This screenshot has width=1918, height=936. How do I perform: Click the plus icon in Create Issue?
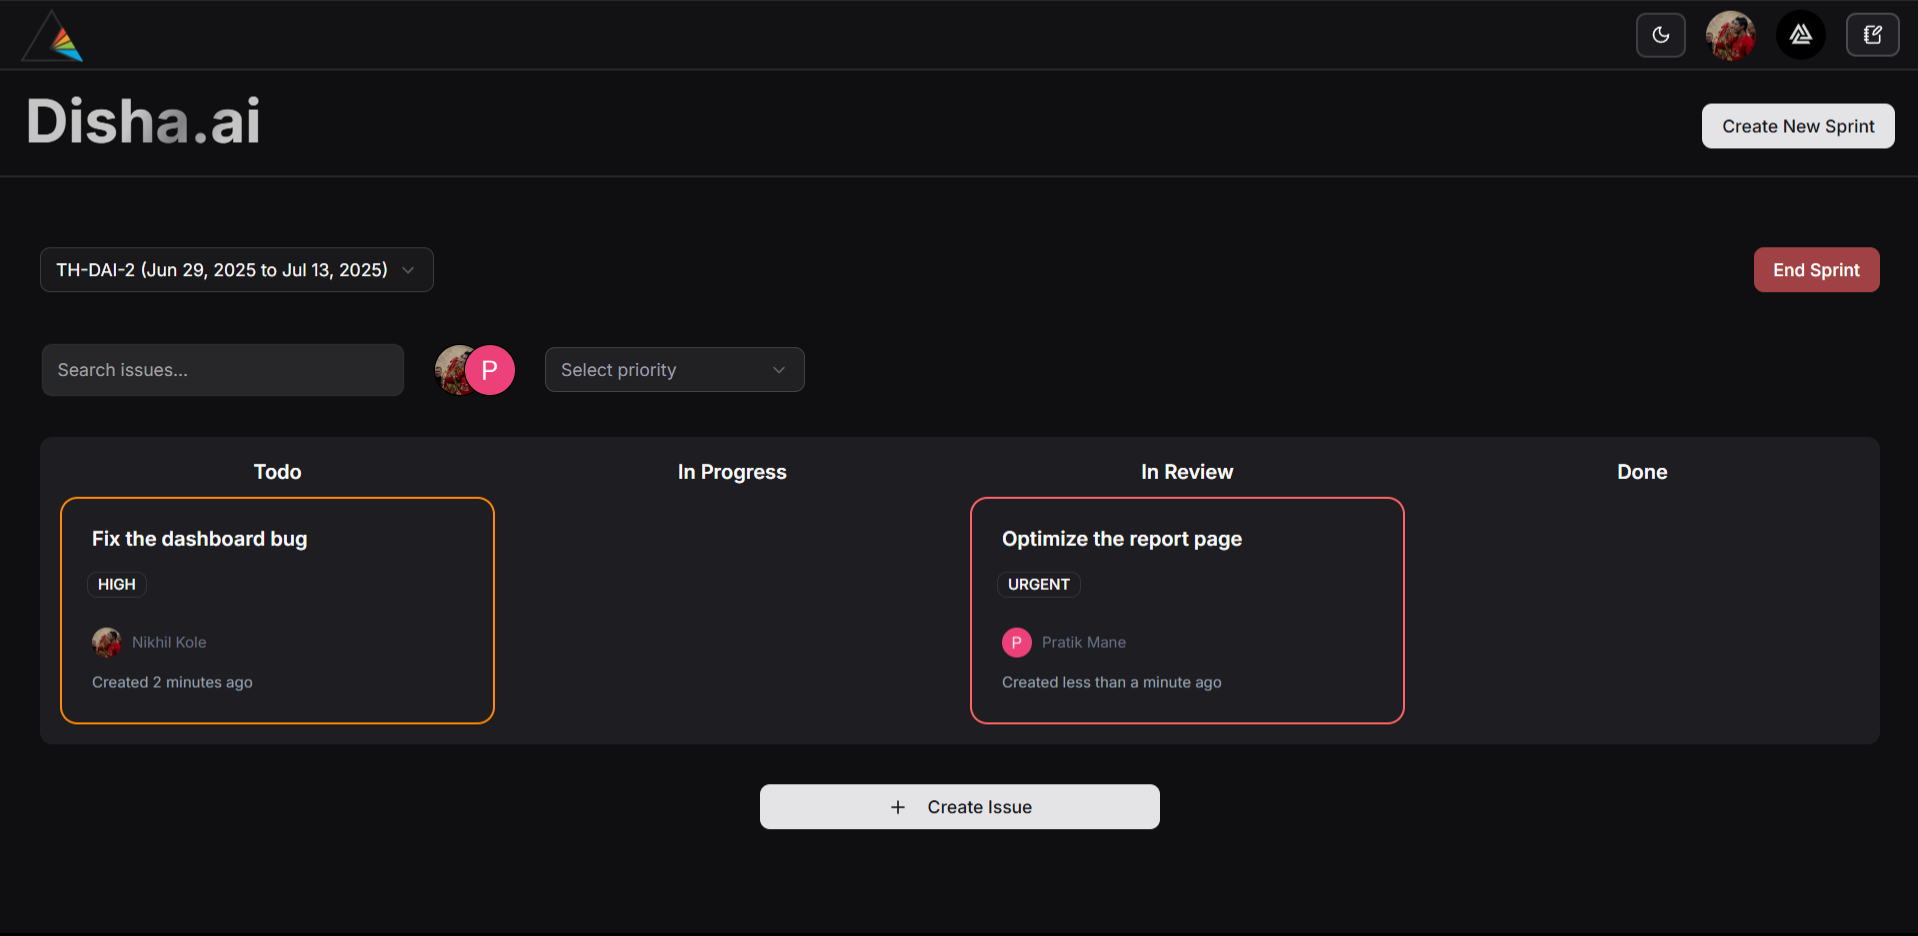click(x=898, y=807)
